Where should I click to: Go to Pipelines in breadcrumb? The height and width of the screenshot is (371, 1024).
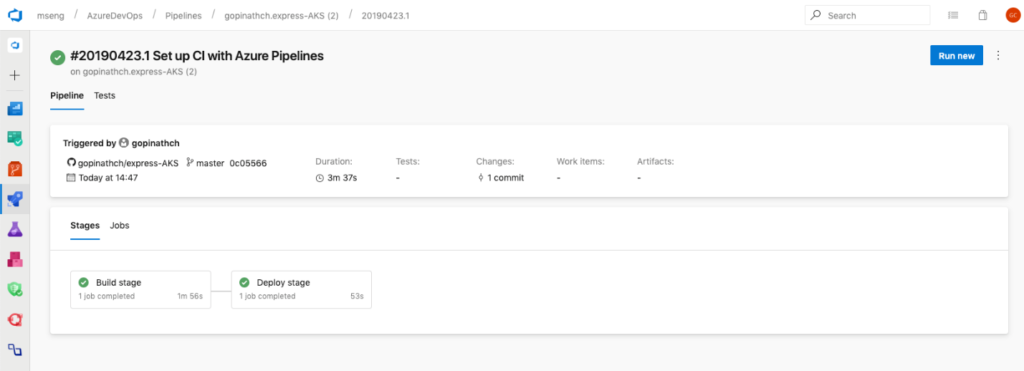183,15
